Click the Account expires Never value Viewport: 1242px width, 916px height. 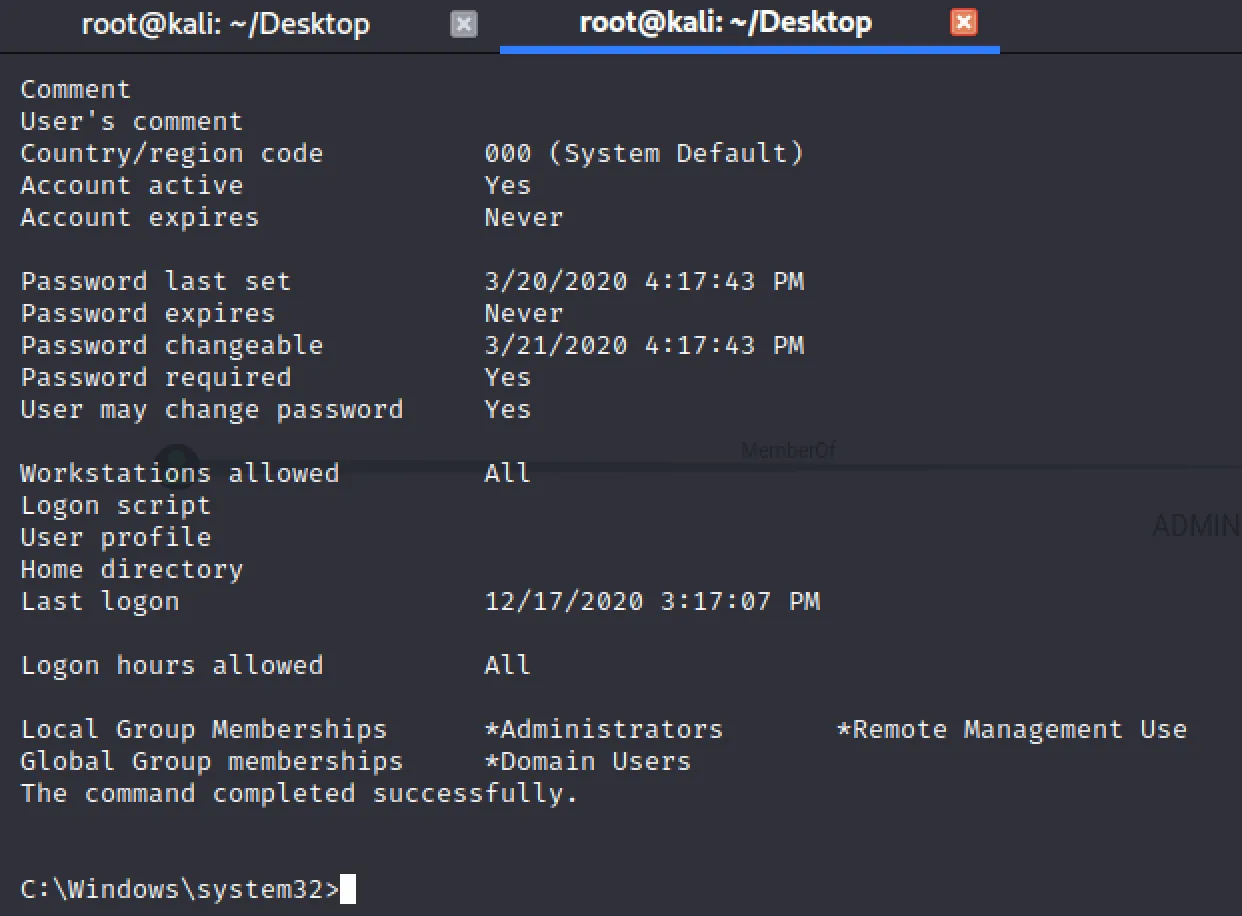click(524, 217)
